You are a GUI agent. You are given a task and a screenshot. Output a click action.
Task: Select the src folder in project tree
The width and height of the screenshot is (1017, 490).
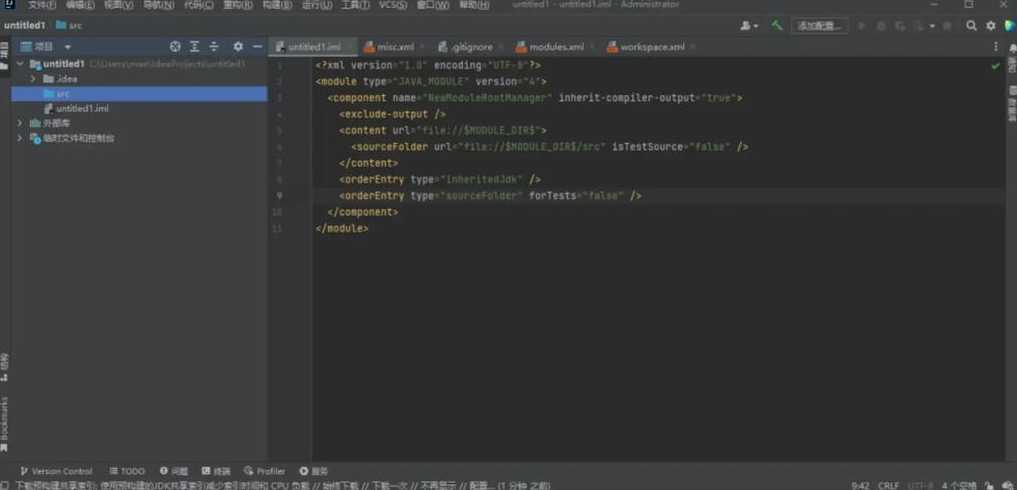pos(139,94)
